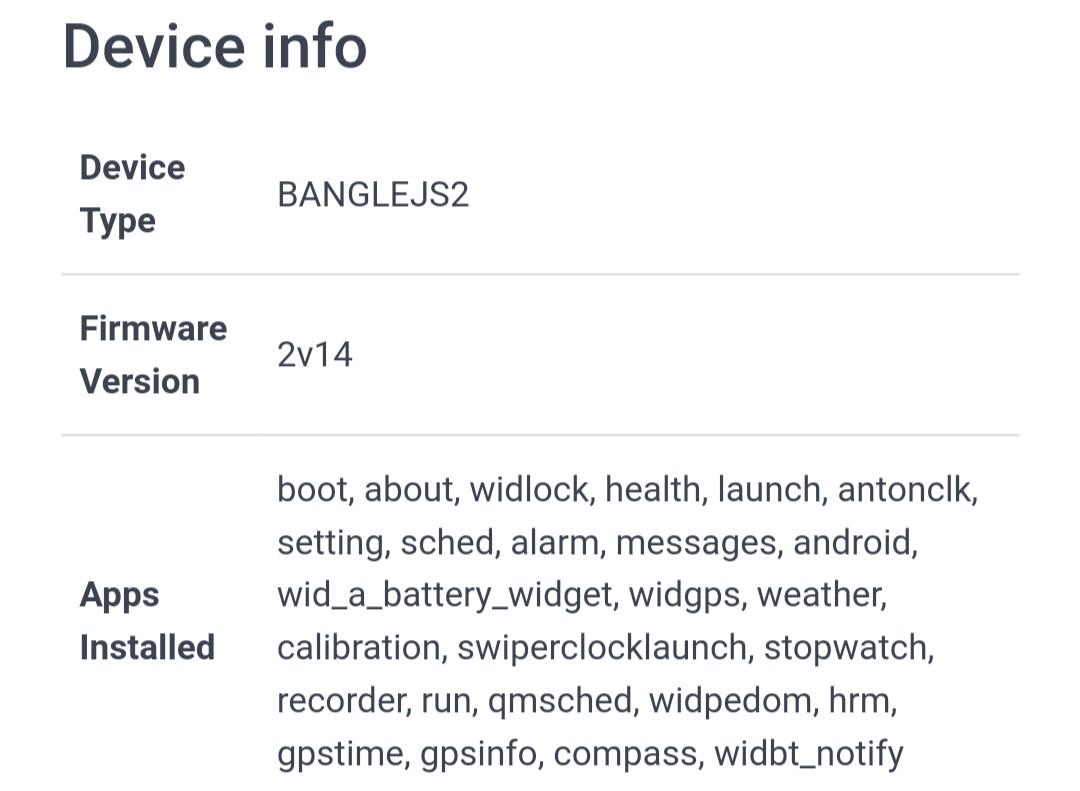Click the stopwatch entry in apps list
Screen dimensions: 1080x791
(845, 648)
